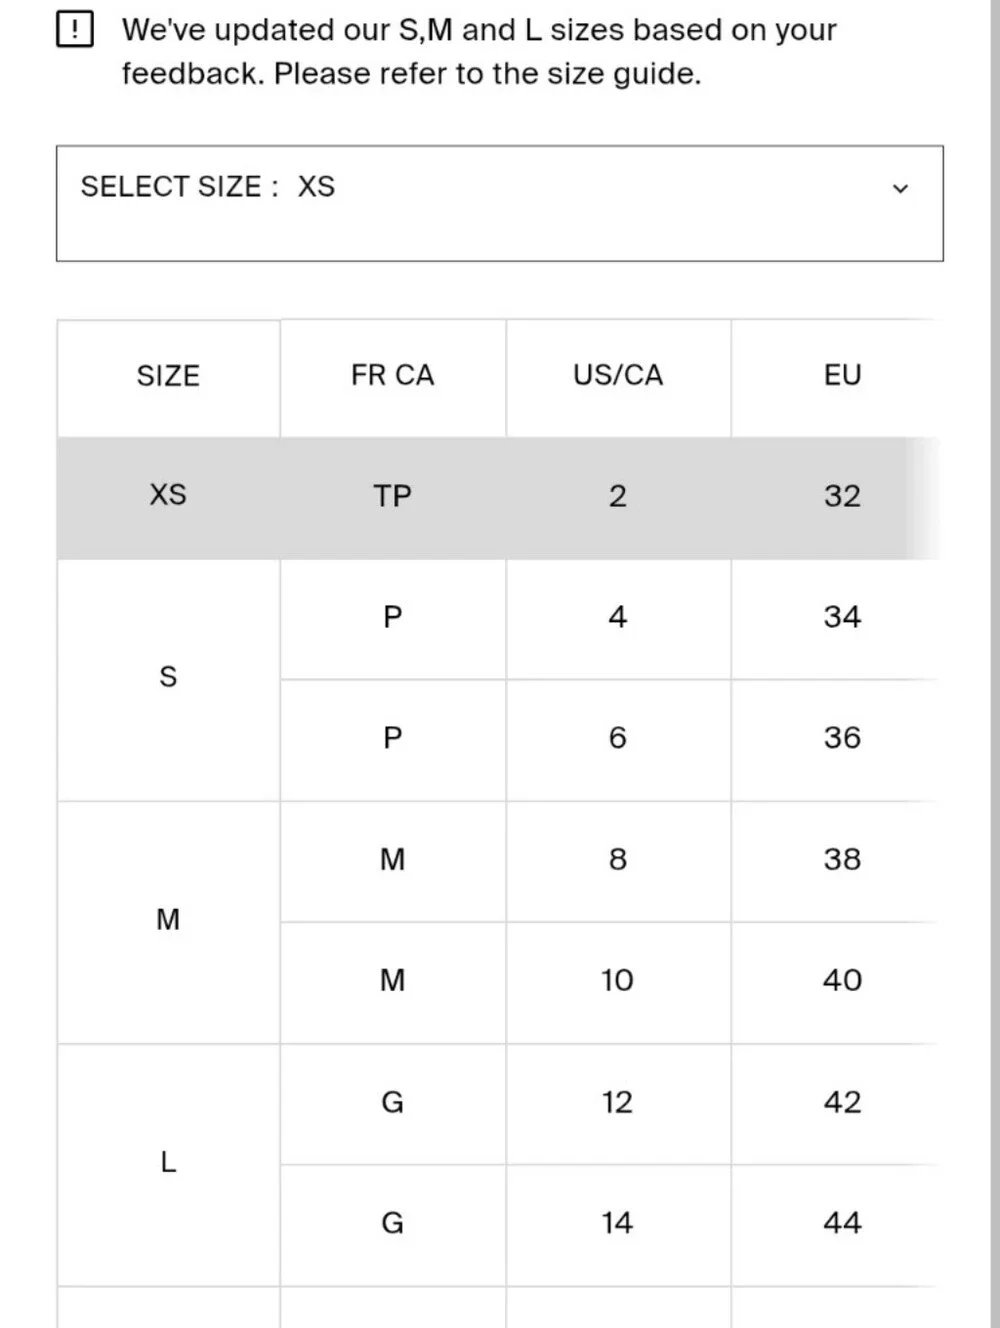The image size is (1000, 1328).
Task: Select the S size cell
Action: tap(168, 679)
